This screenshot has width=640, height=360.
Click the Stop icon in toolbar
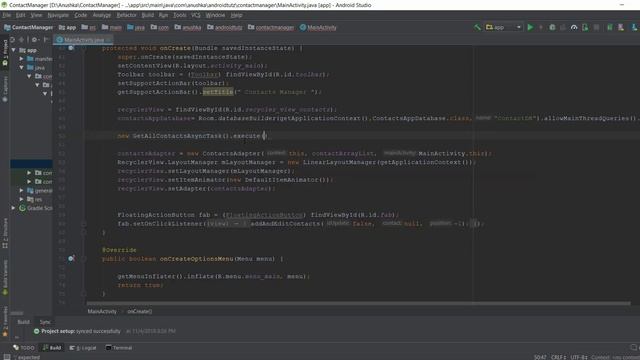coord(596,27)
